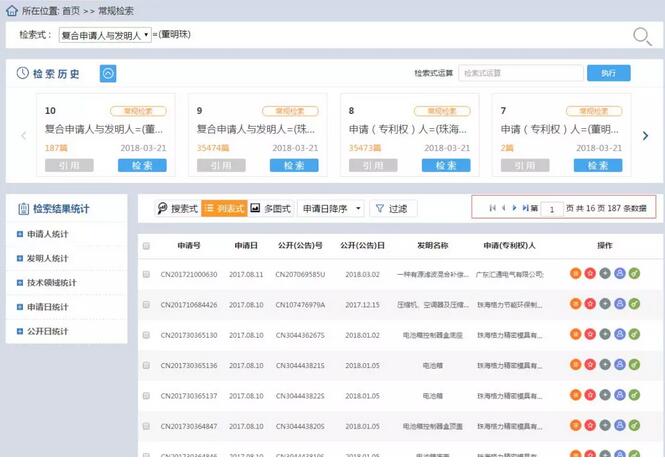Click green icon in row CN201730364847
Image resolution: width=665 pixels, height=470 pixels.
[x=634, y=425]
